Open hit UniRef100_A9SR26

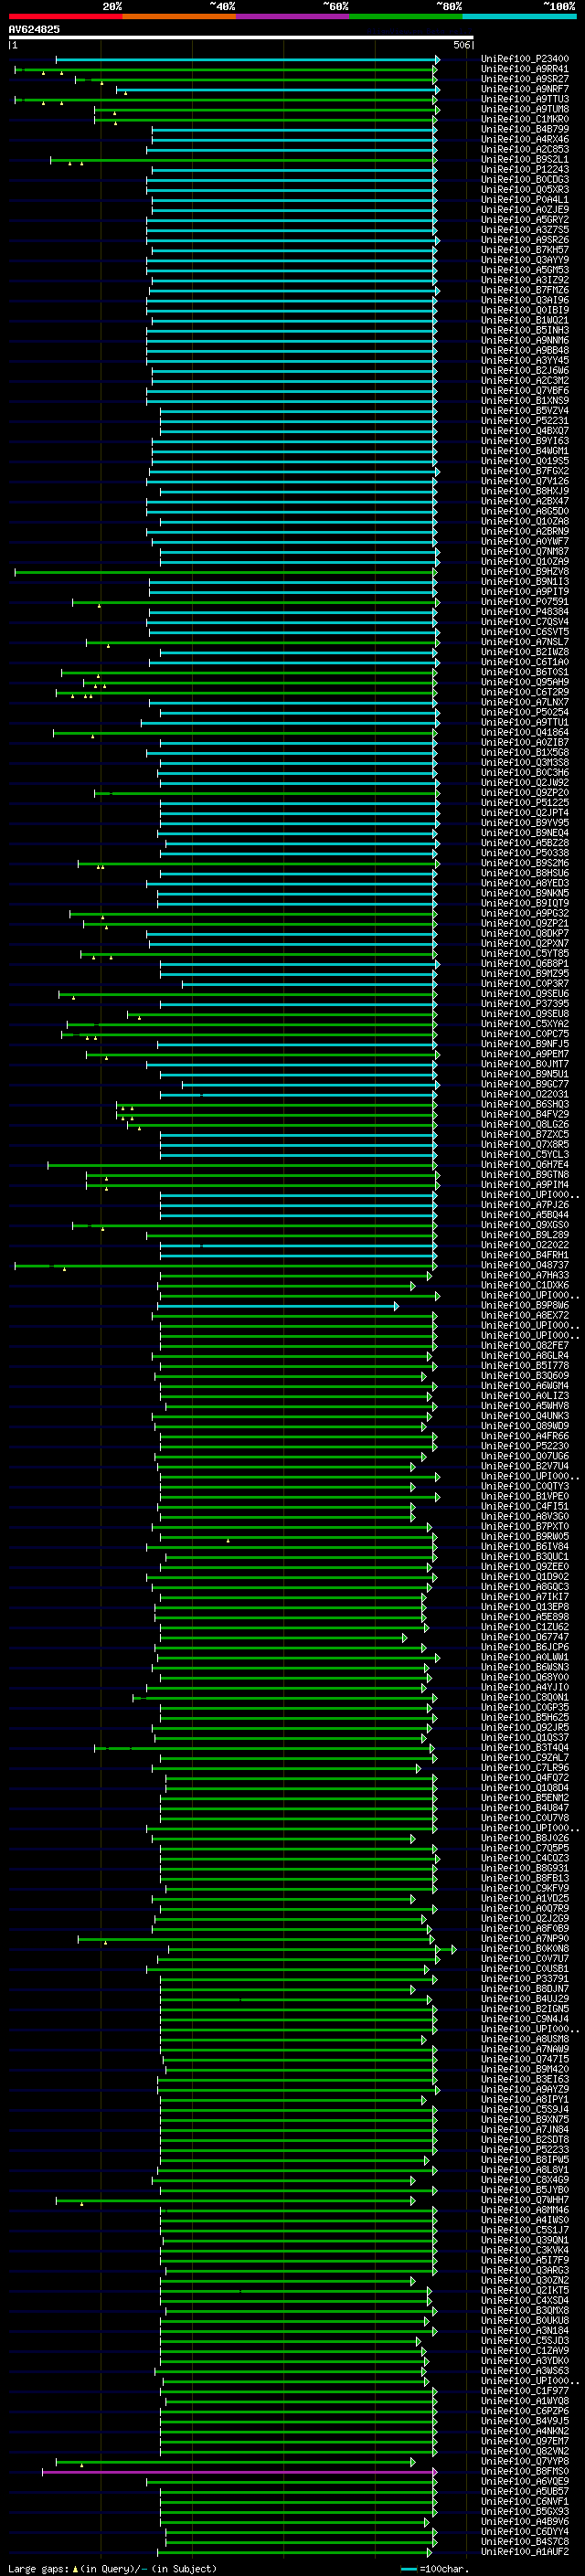[x=525, y=240]
